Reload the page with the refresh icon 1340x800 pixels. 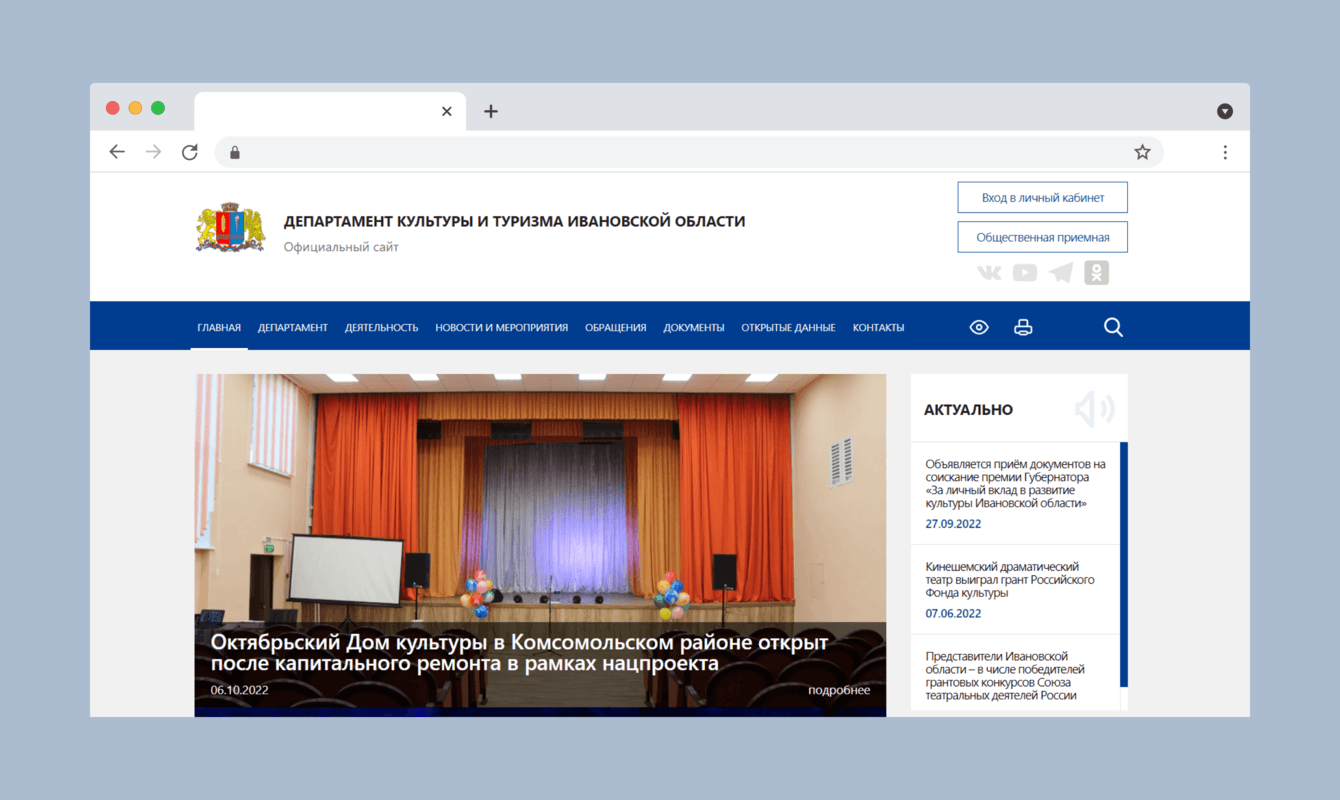[x=190, y=151]
